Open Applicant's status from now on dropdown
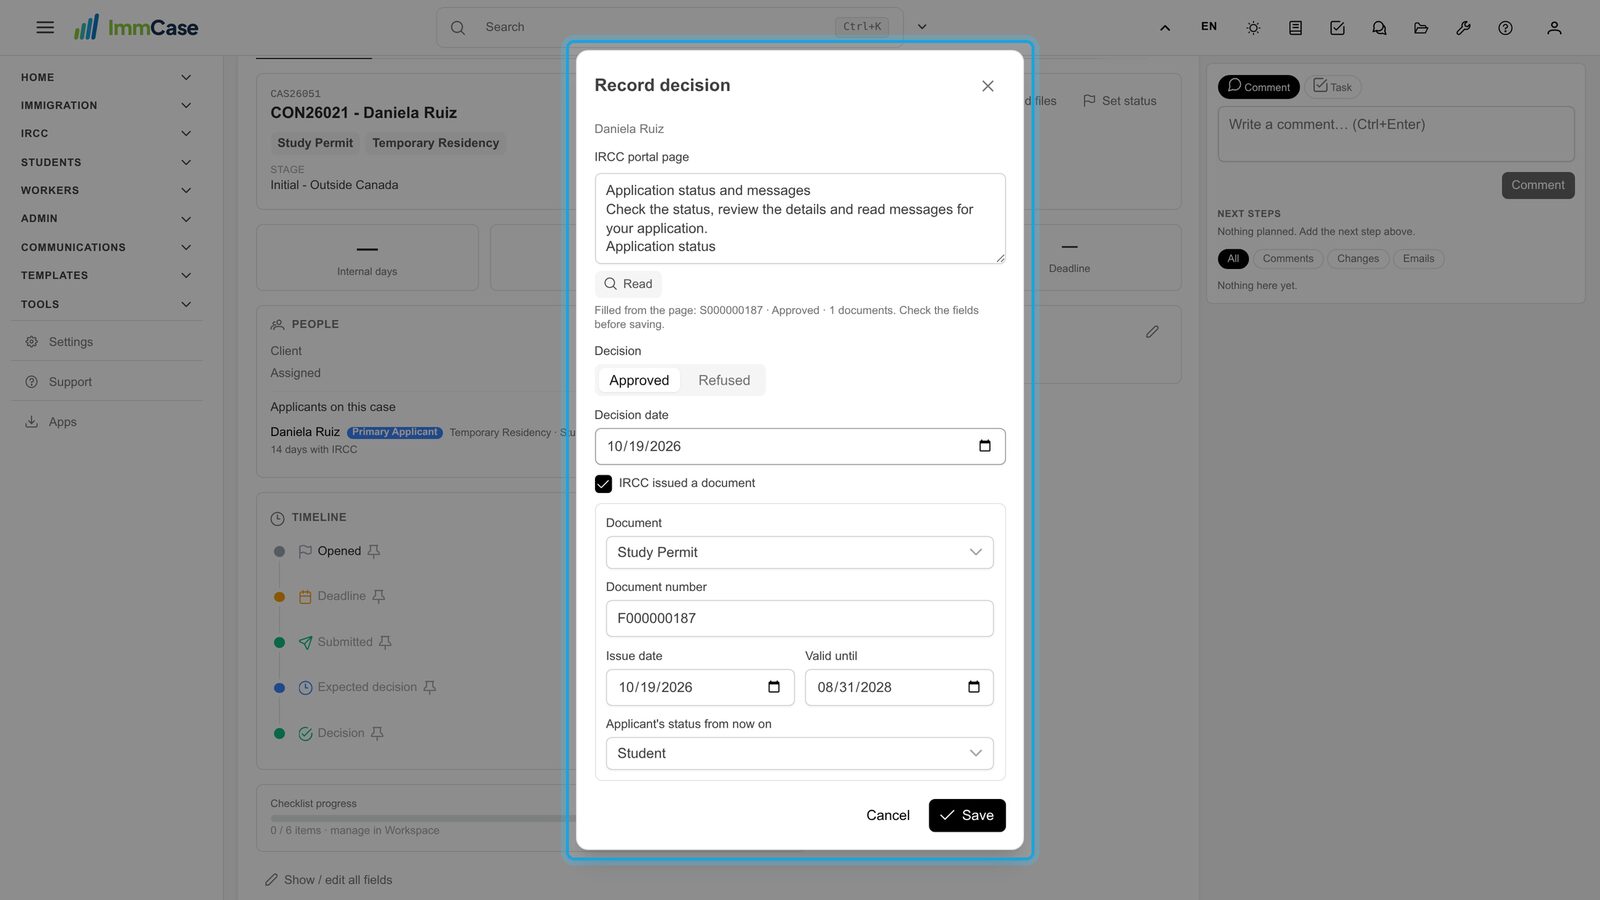Screen dimensions: 1600x900 click(799, 753)
